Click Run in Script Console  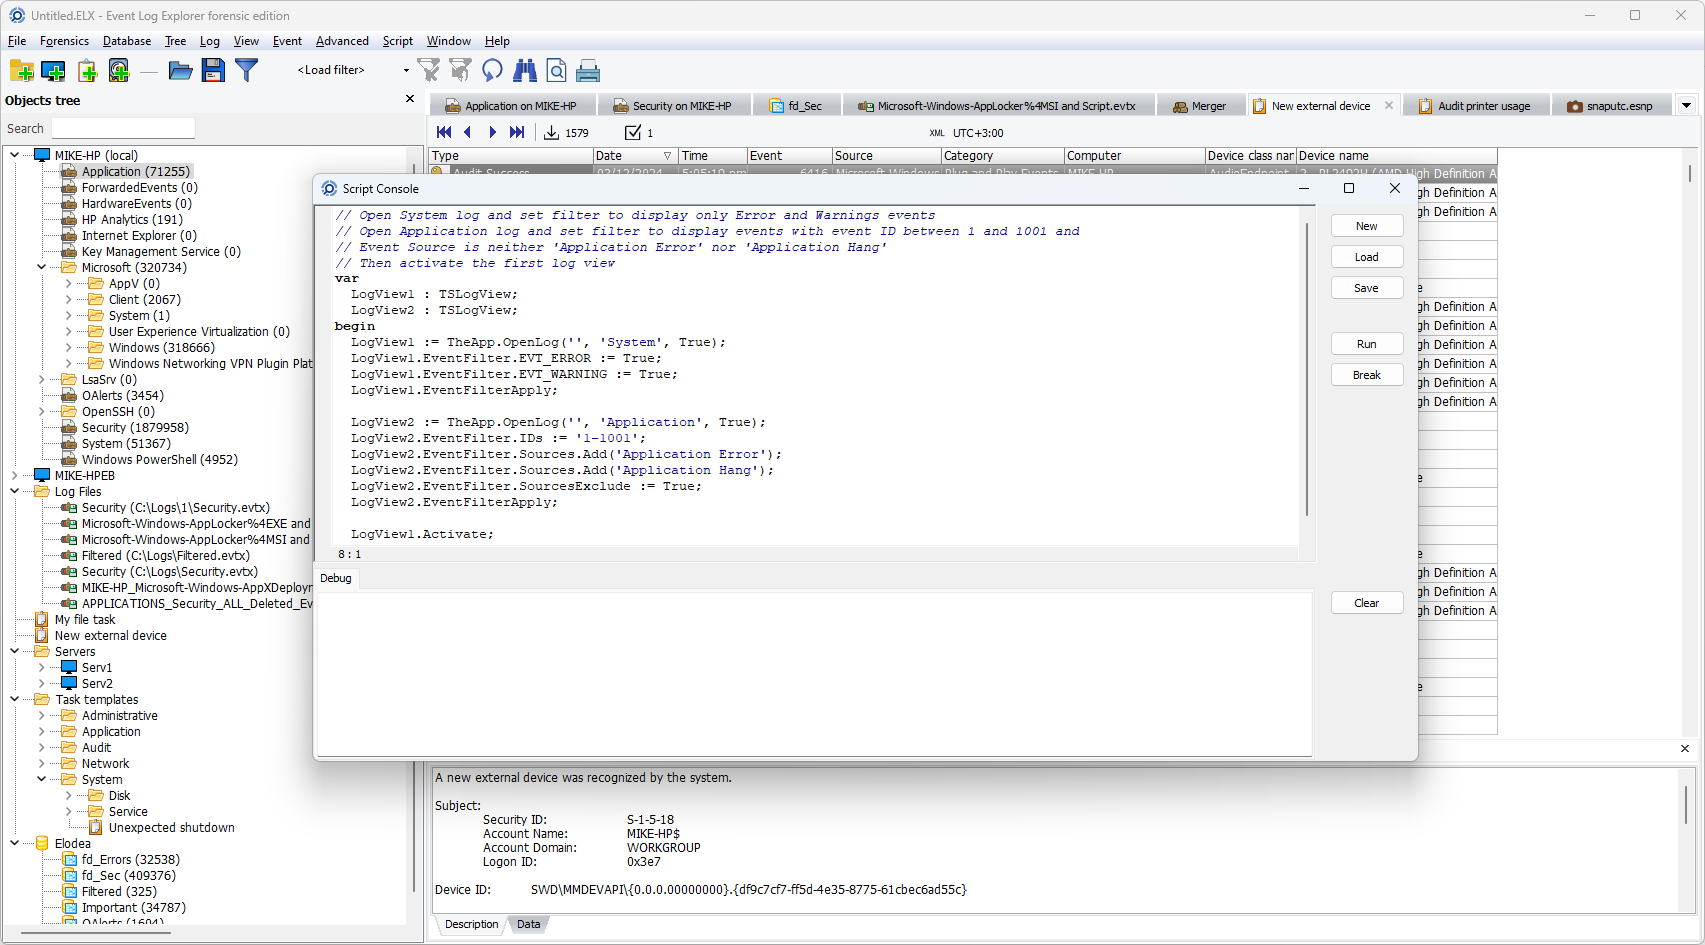1367,344
